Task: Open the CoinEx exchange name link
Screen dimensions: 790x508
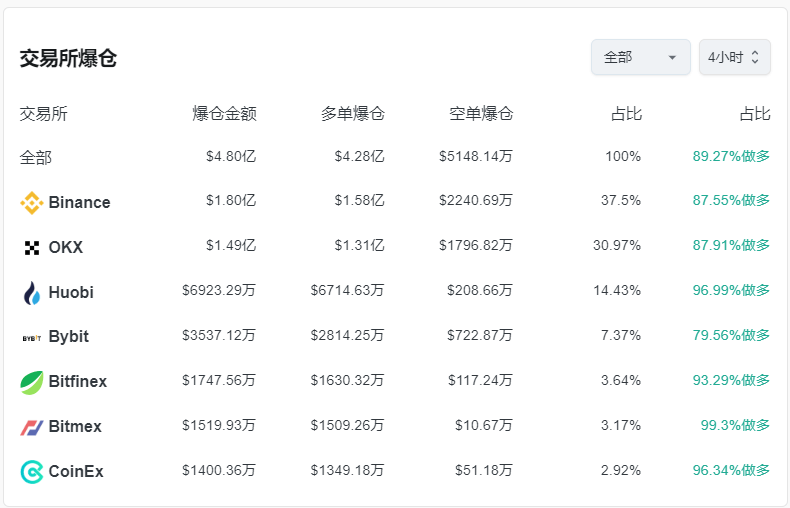Action: 76,472
